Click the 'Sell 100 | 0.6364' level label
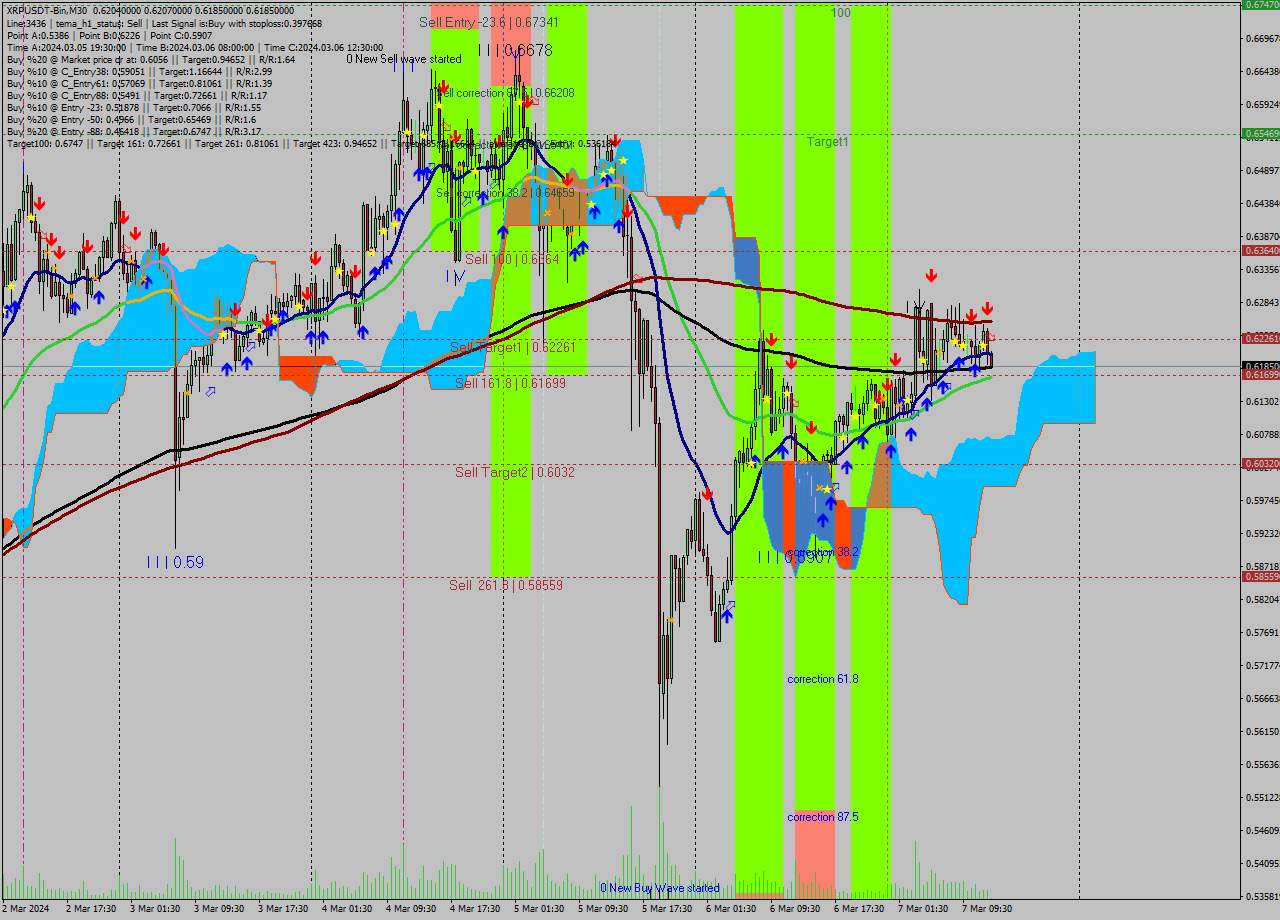This screenshot has width=1280, height=920. click(x=512, y=259)
